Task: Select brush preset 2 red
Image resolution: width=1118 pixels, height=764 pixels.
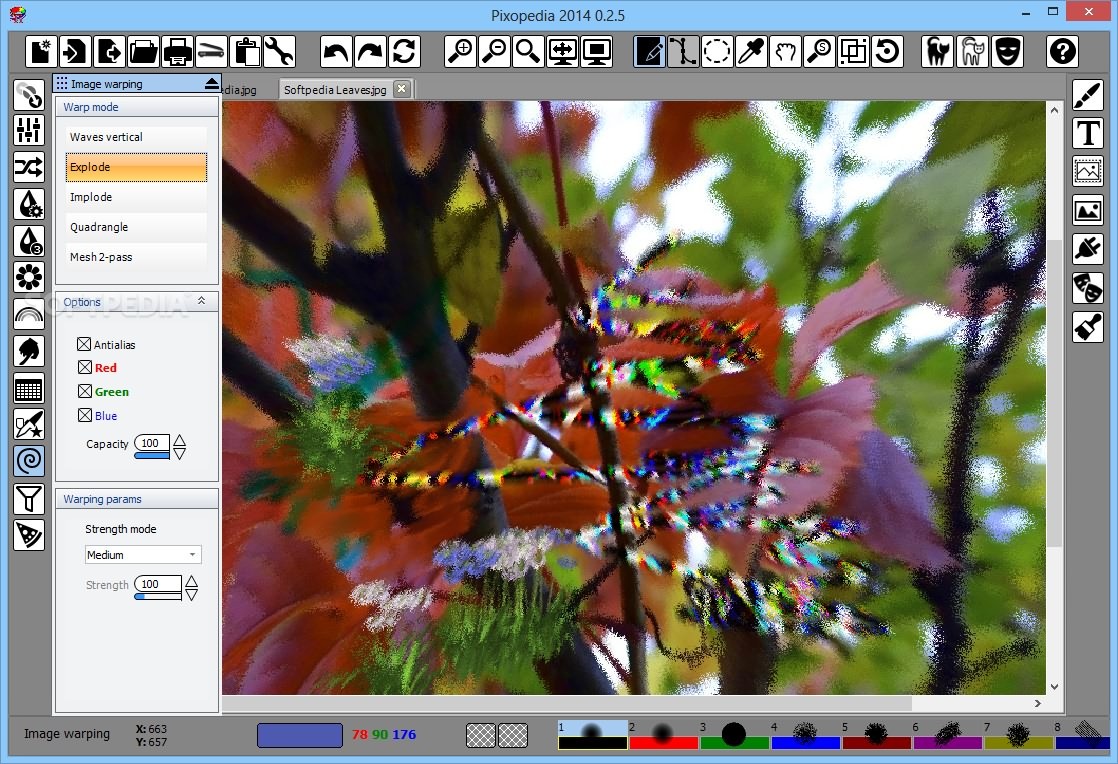Action: [662, 734]
